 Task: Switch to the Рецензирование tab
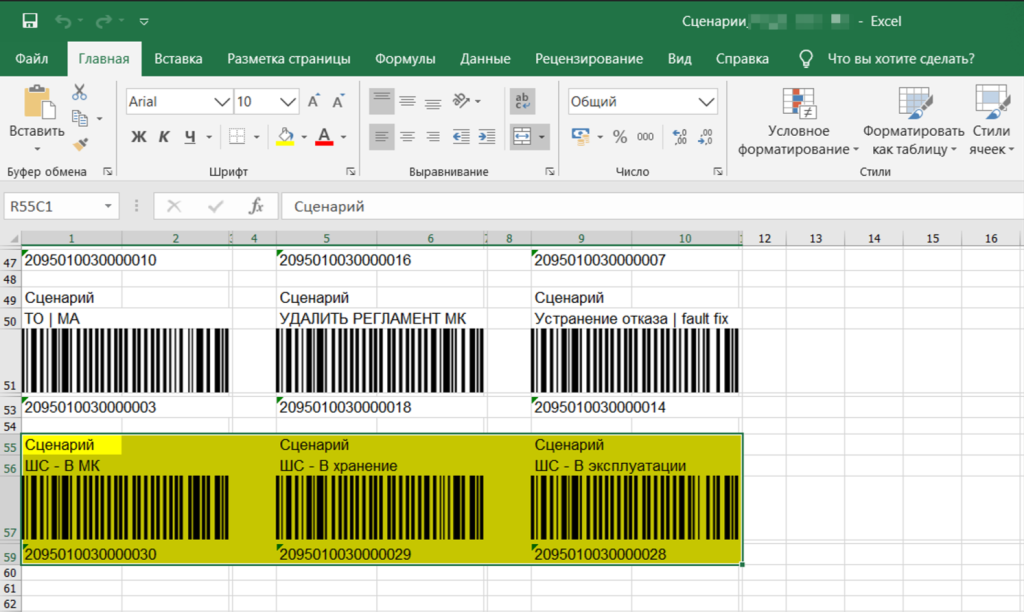click(x=589, y=59)
